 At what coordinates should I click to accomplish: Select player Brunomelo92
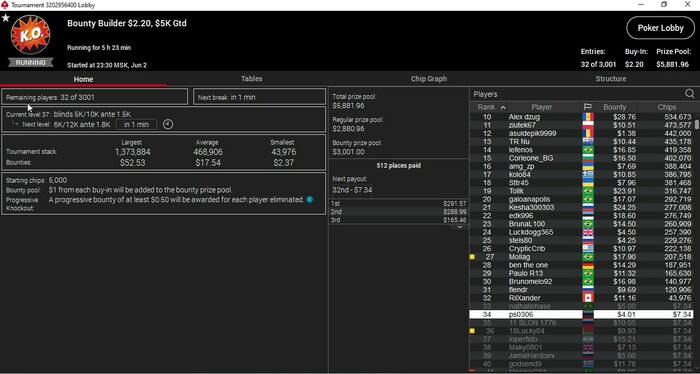point(581,282)
